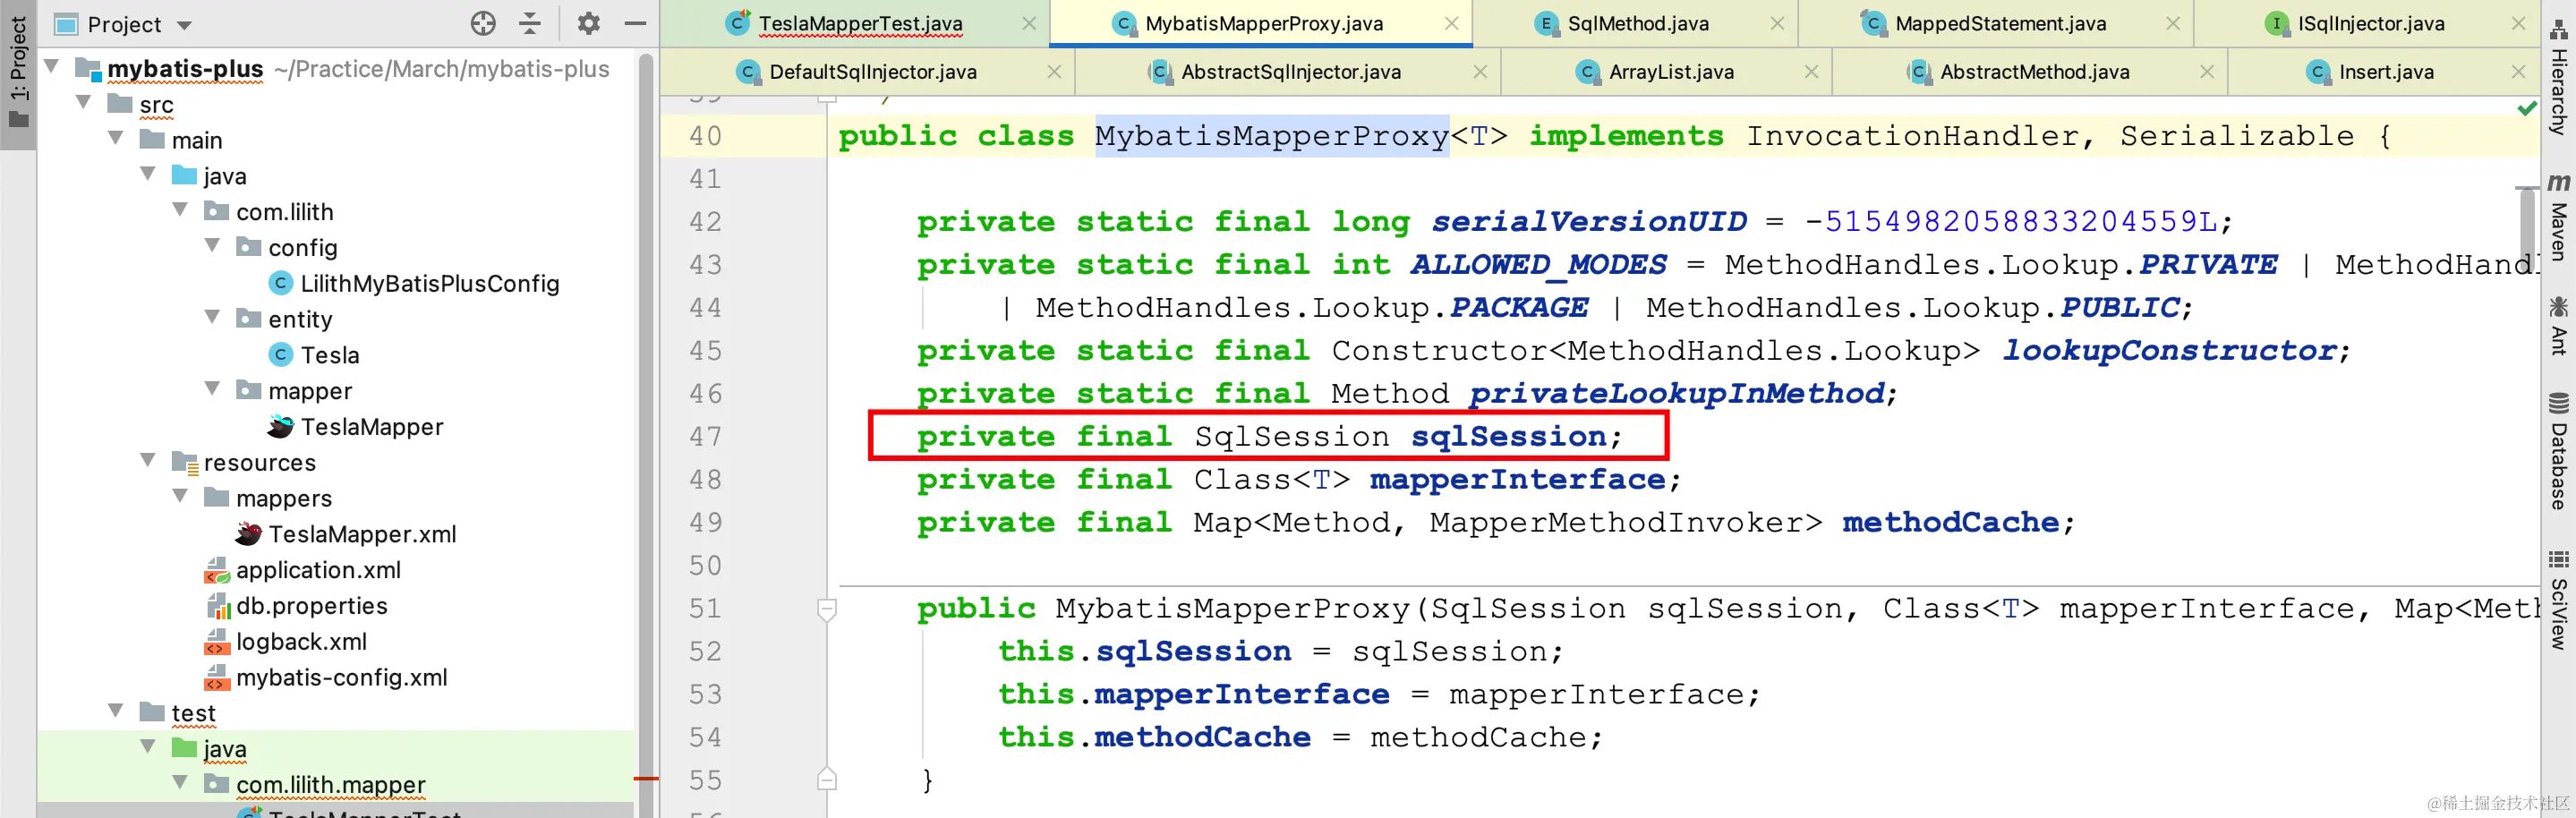The width and height of the screenshot is (2576, 818).
Task: Switch to ISqlInjector.java tab
Action: click(x=2370, y=23)
